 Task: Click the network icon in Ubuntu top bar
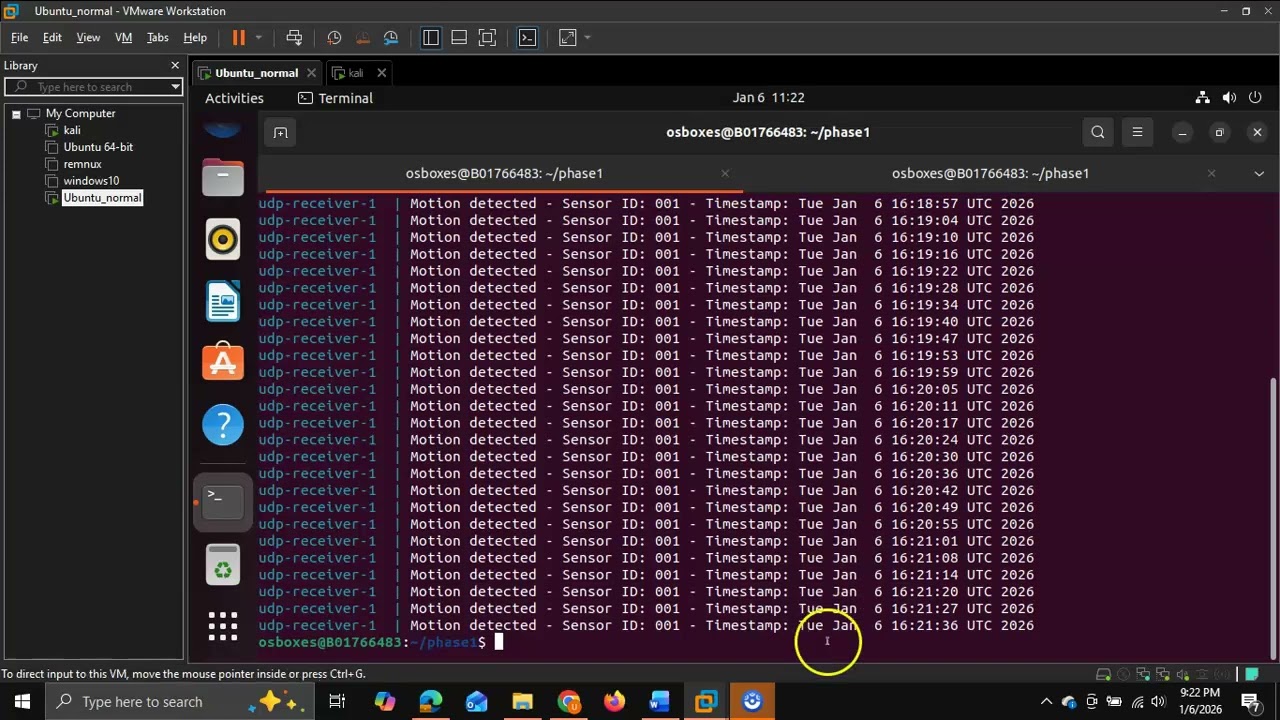[x=1202, y=98]
